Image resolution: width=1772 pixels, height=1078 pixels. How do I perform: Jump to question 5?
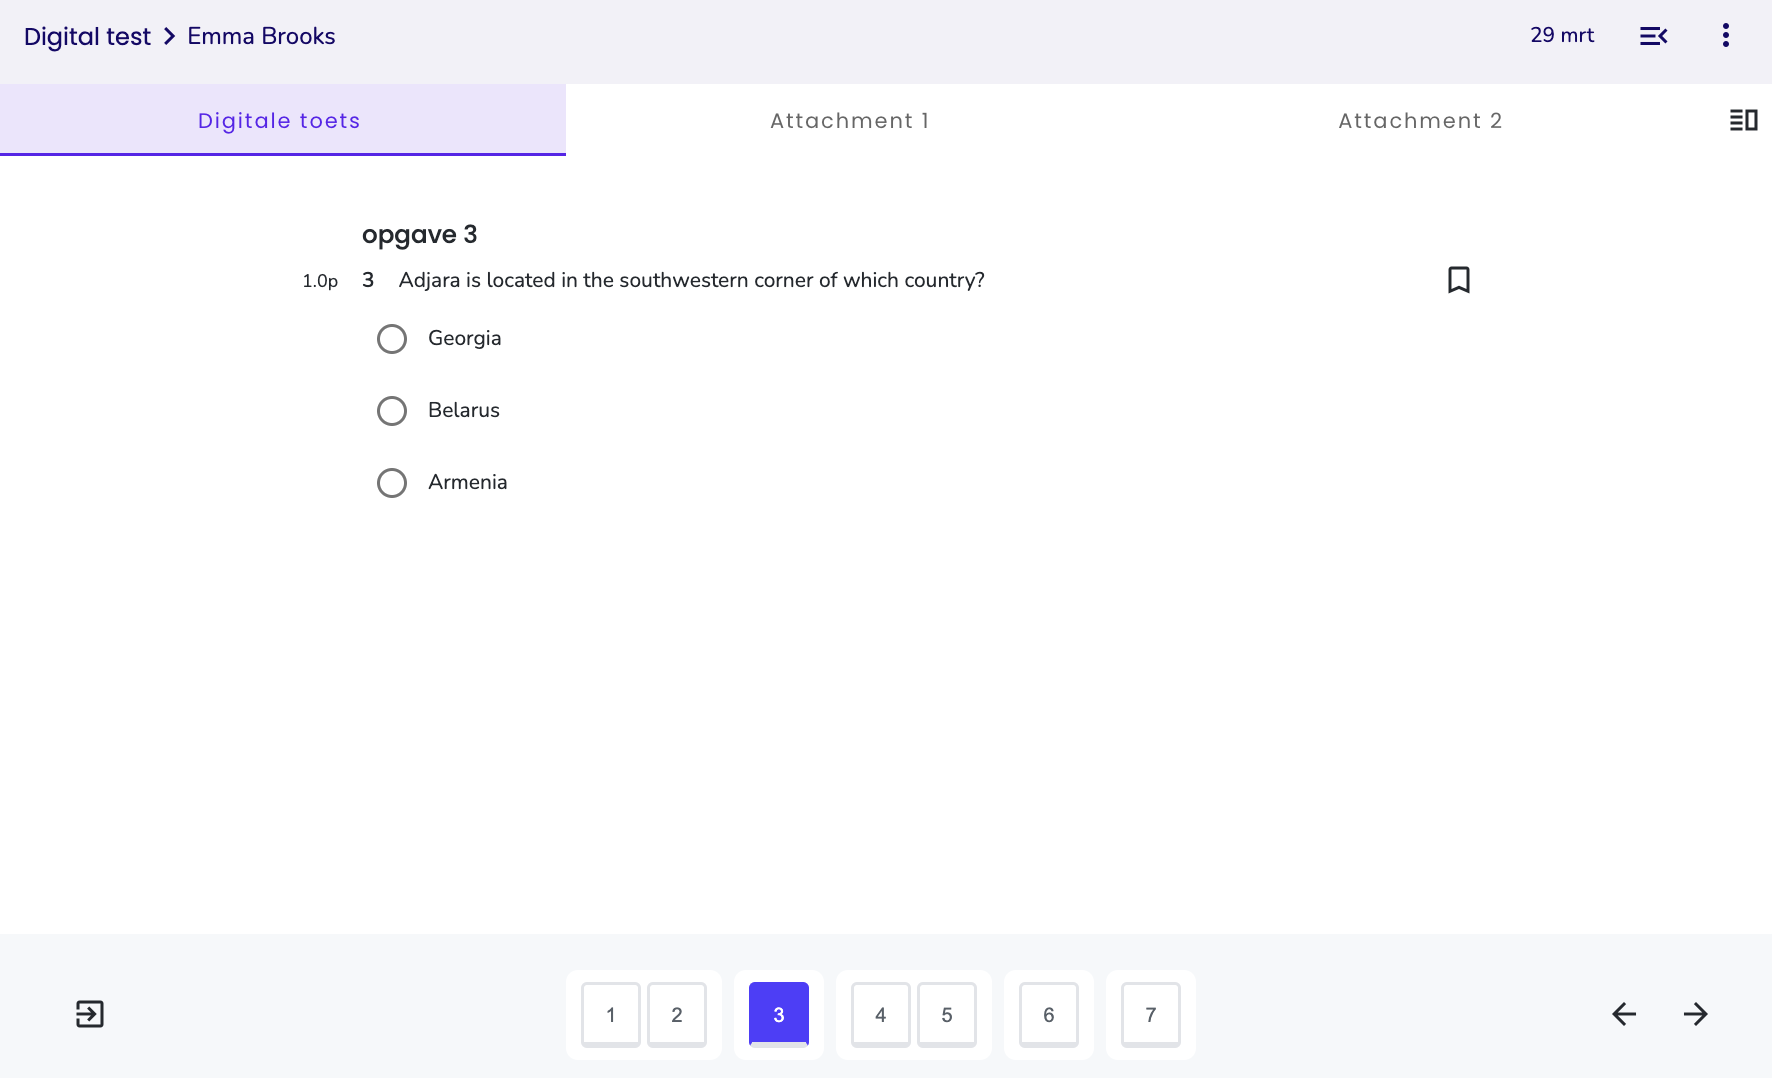(947, 1015)
